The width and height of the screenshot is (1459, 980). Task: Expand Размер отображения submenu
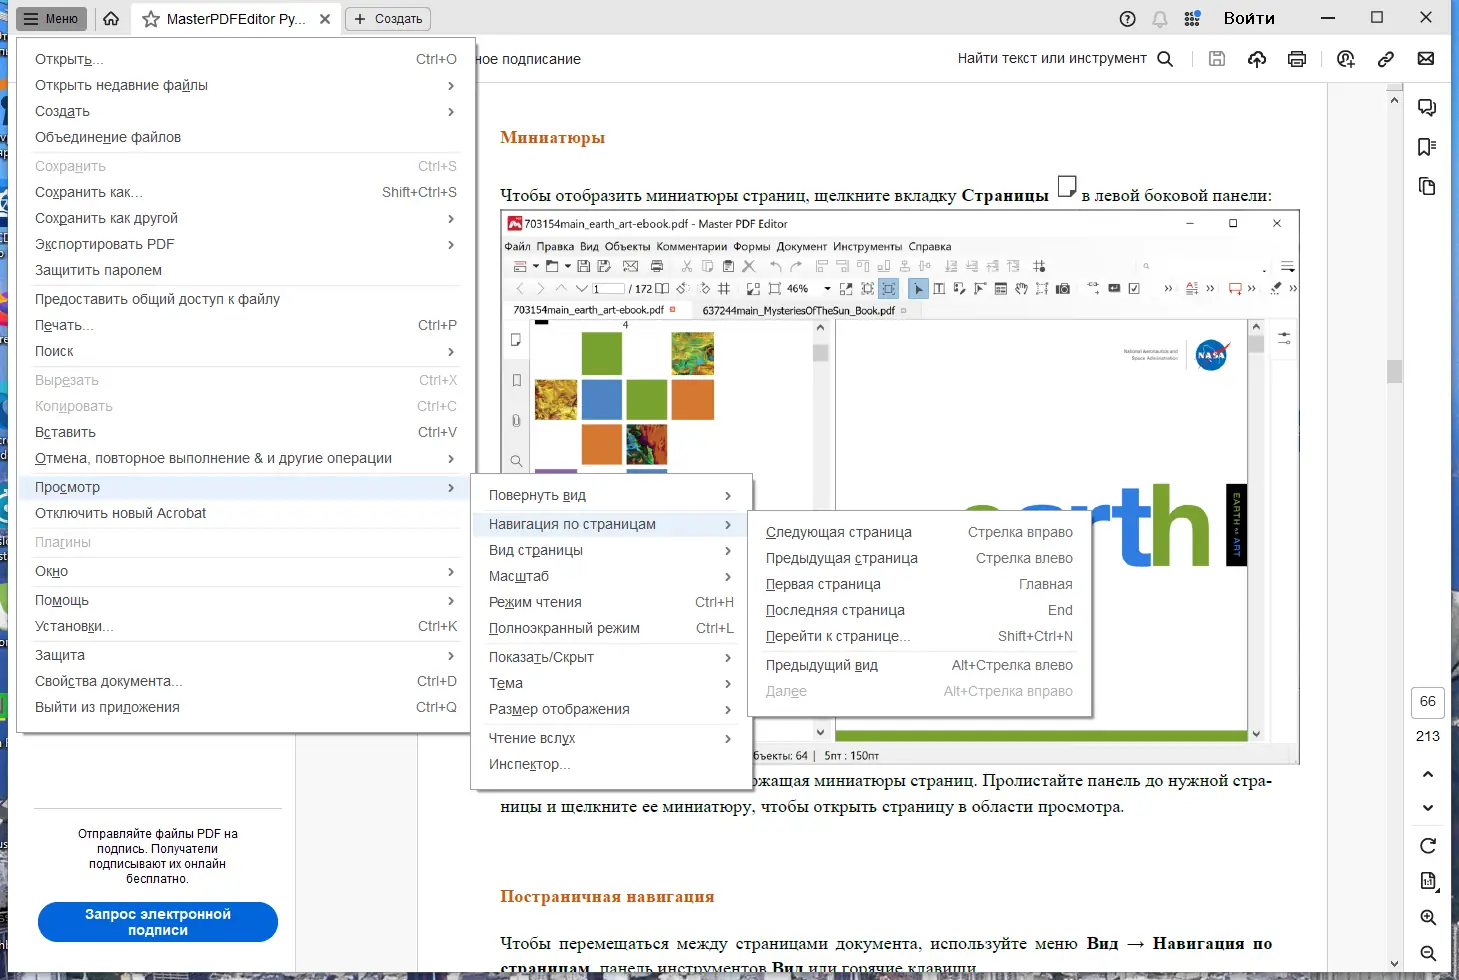pyautogui.click(x=611, y=709)
